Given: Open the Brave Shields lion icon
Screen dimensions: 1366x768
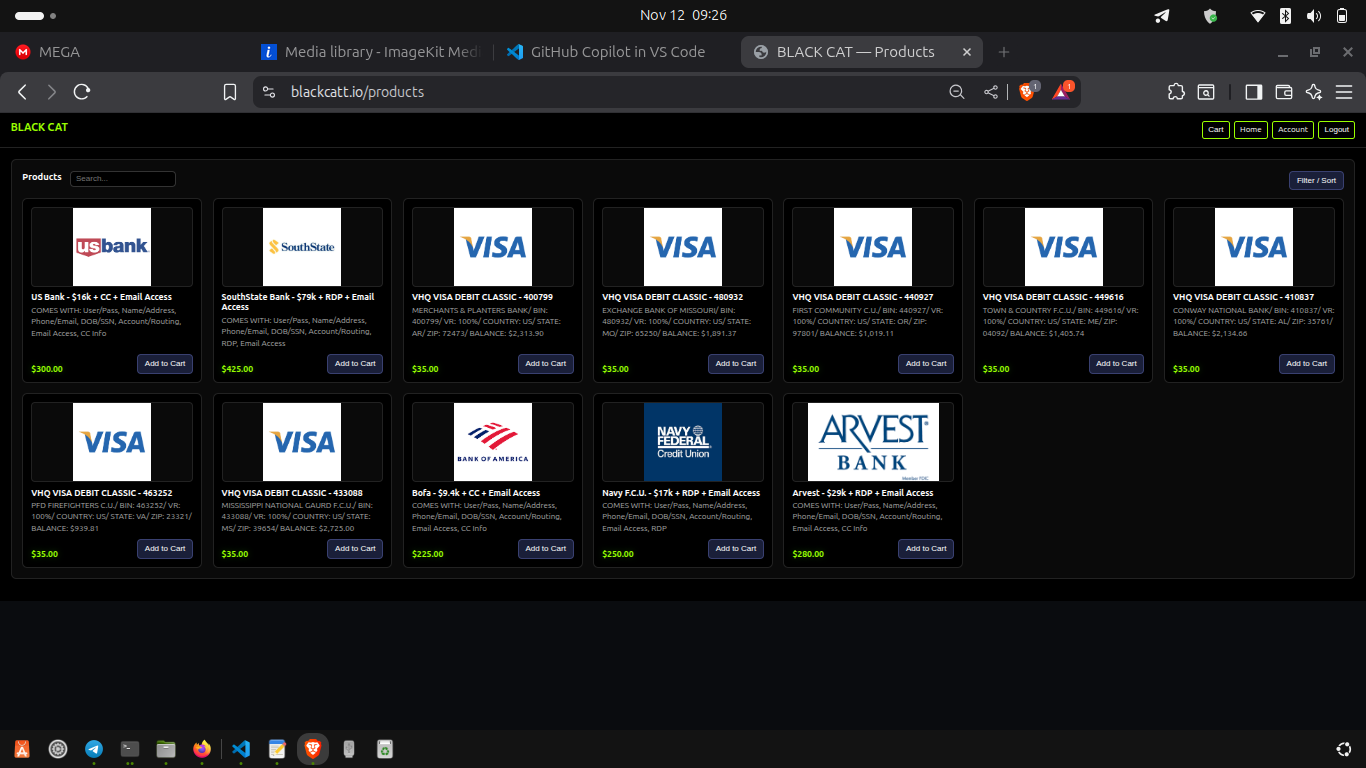Looking at the screenshot, I should click(x=1027, y=92).
